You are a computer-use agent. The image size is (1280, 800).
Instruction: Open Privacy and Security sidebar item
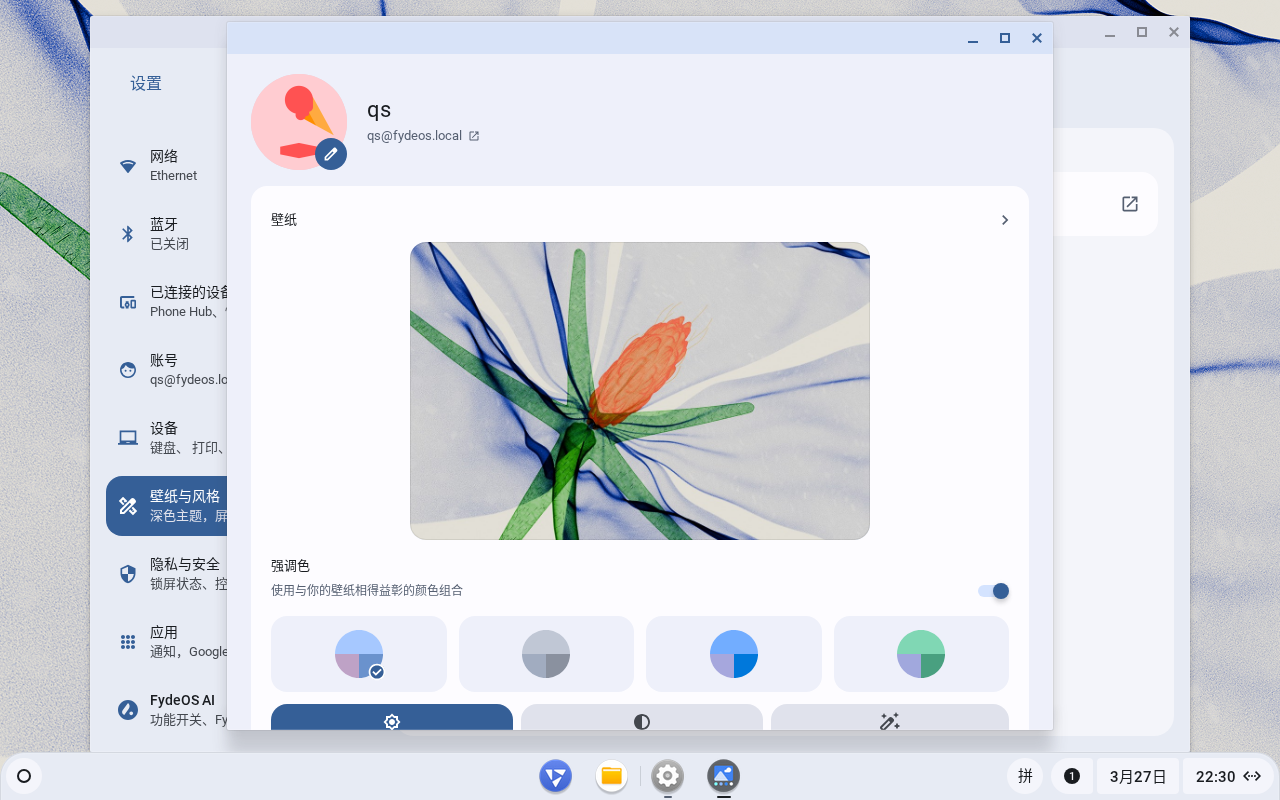pyautogui.click(x=165, y=574)
